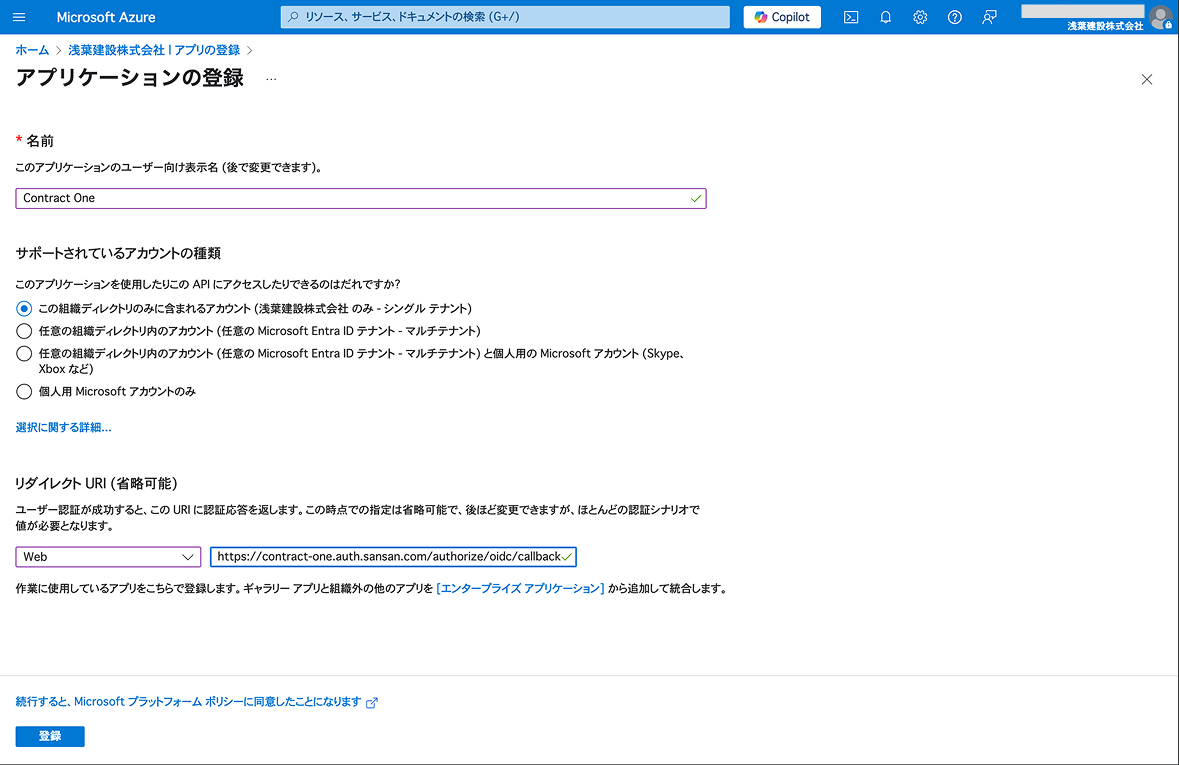Click the 登録 button
Image resolution: width=1179 pixels, height=765 pixels.
pos(50,736)
